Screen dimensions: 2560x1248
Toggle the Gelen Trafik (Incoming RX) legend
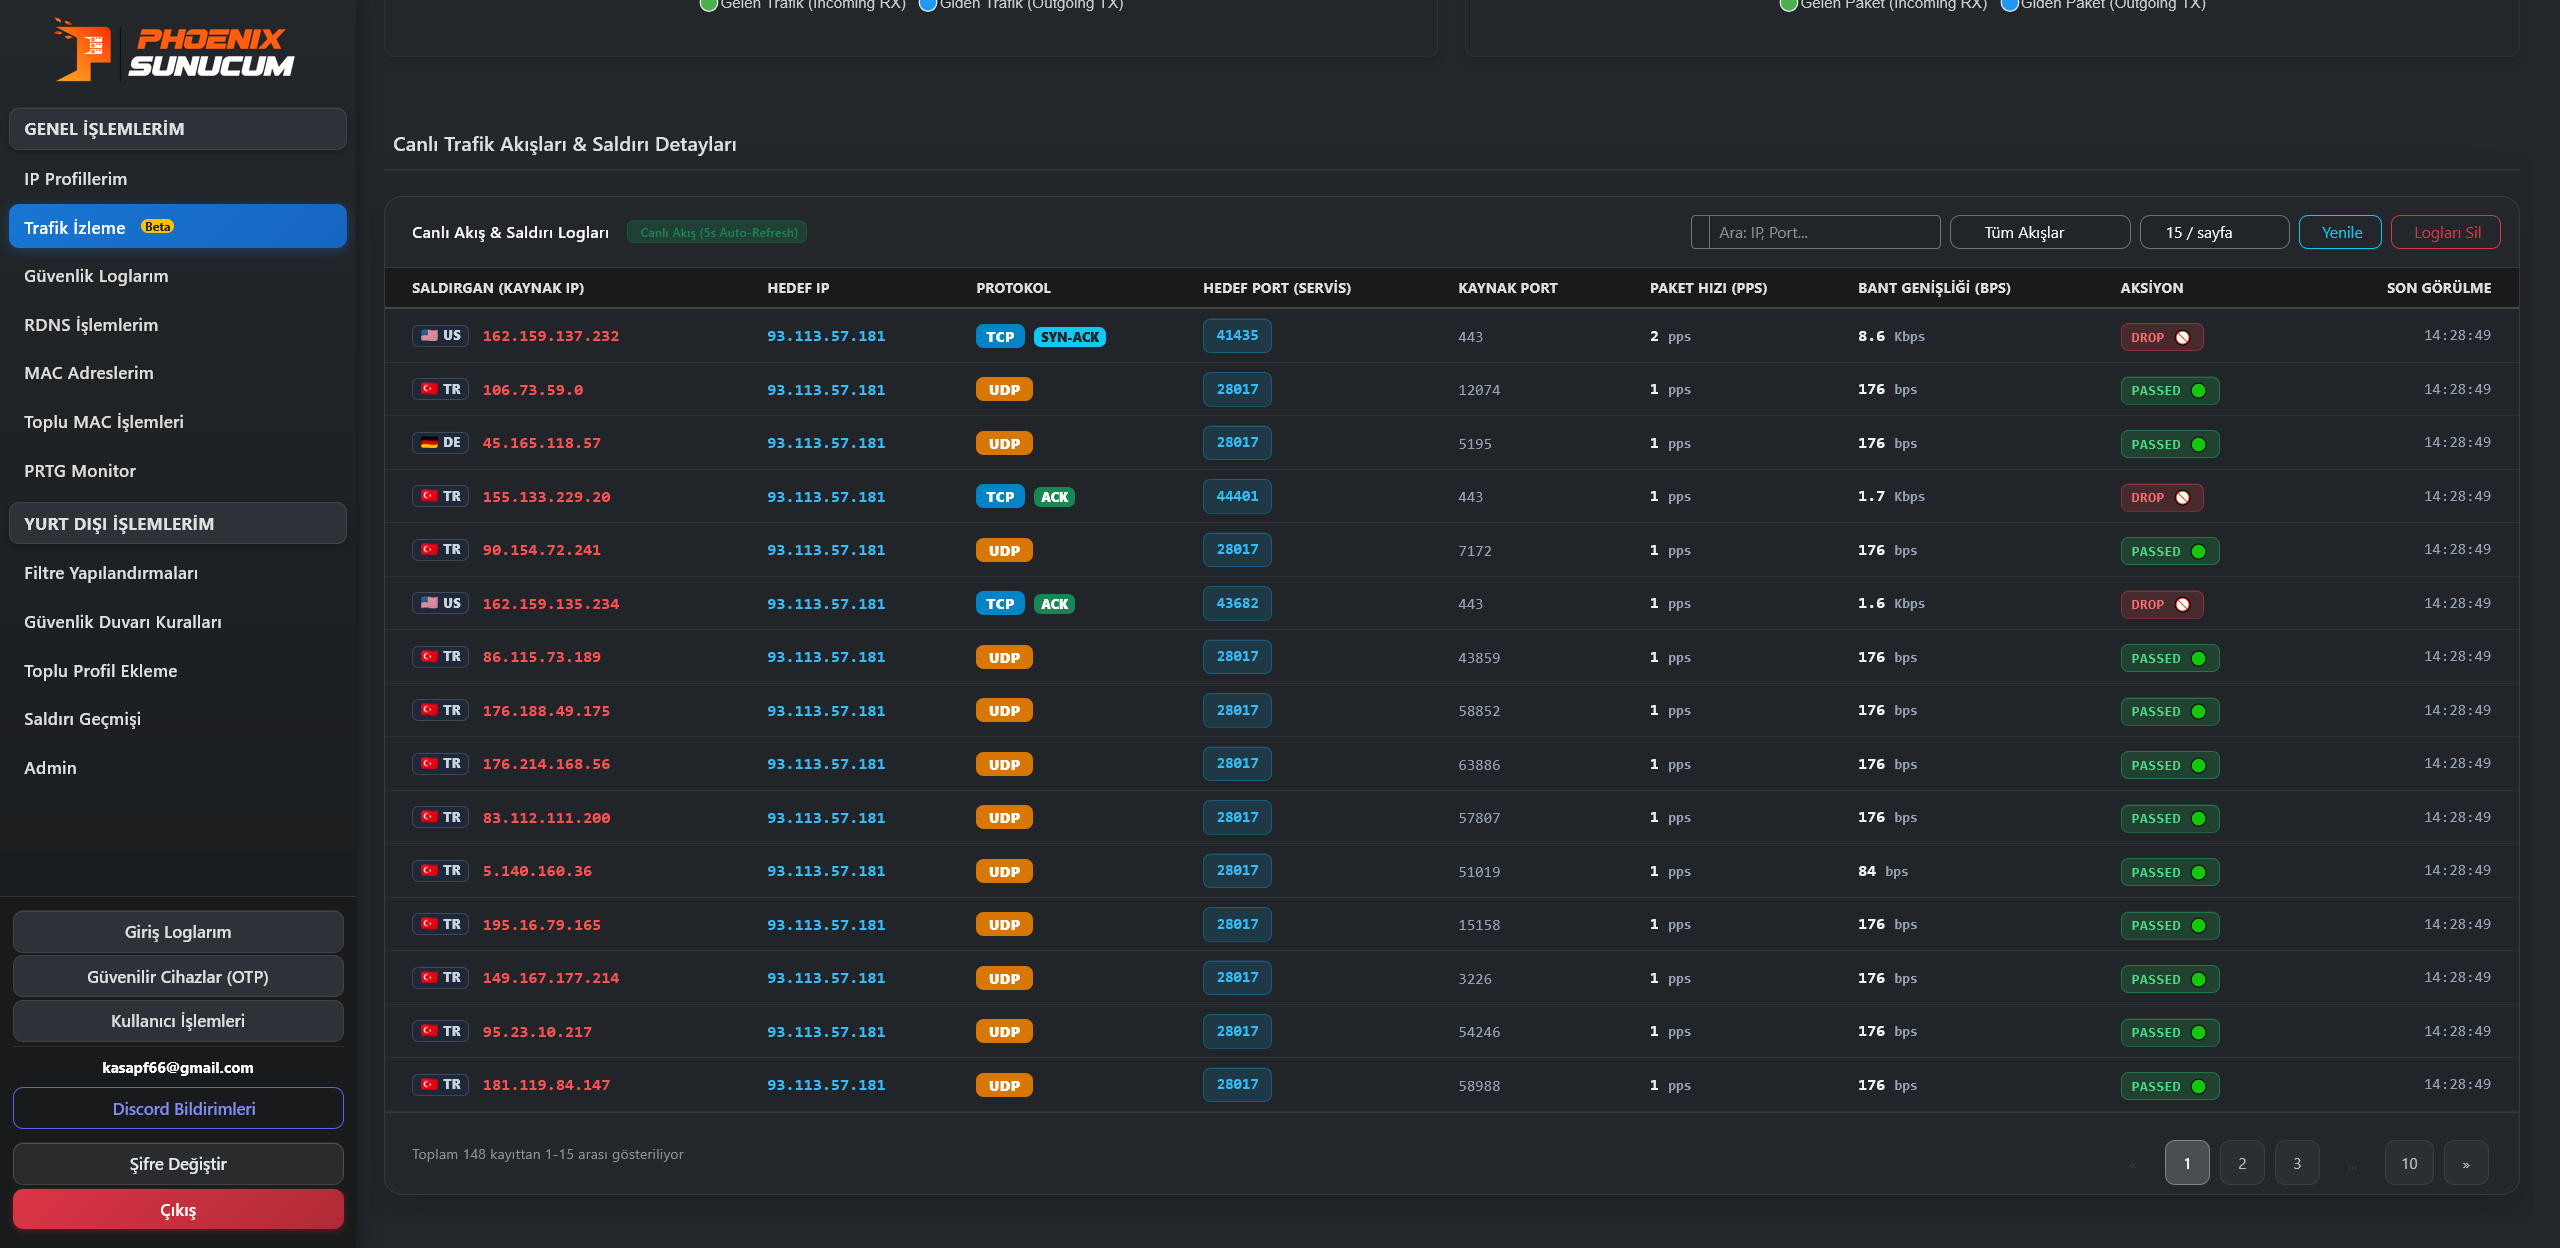point(802,4)
